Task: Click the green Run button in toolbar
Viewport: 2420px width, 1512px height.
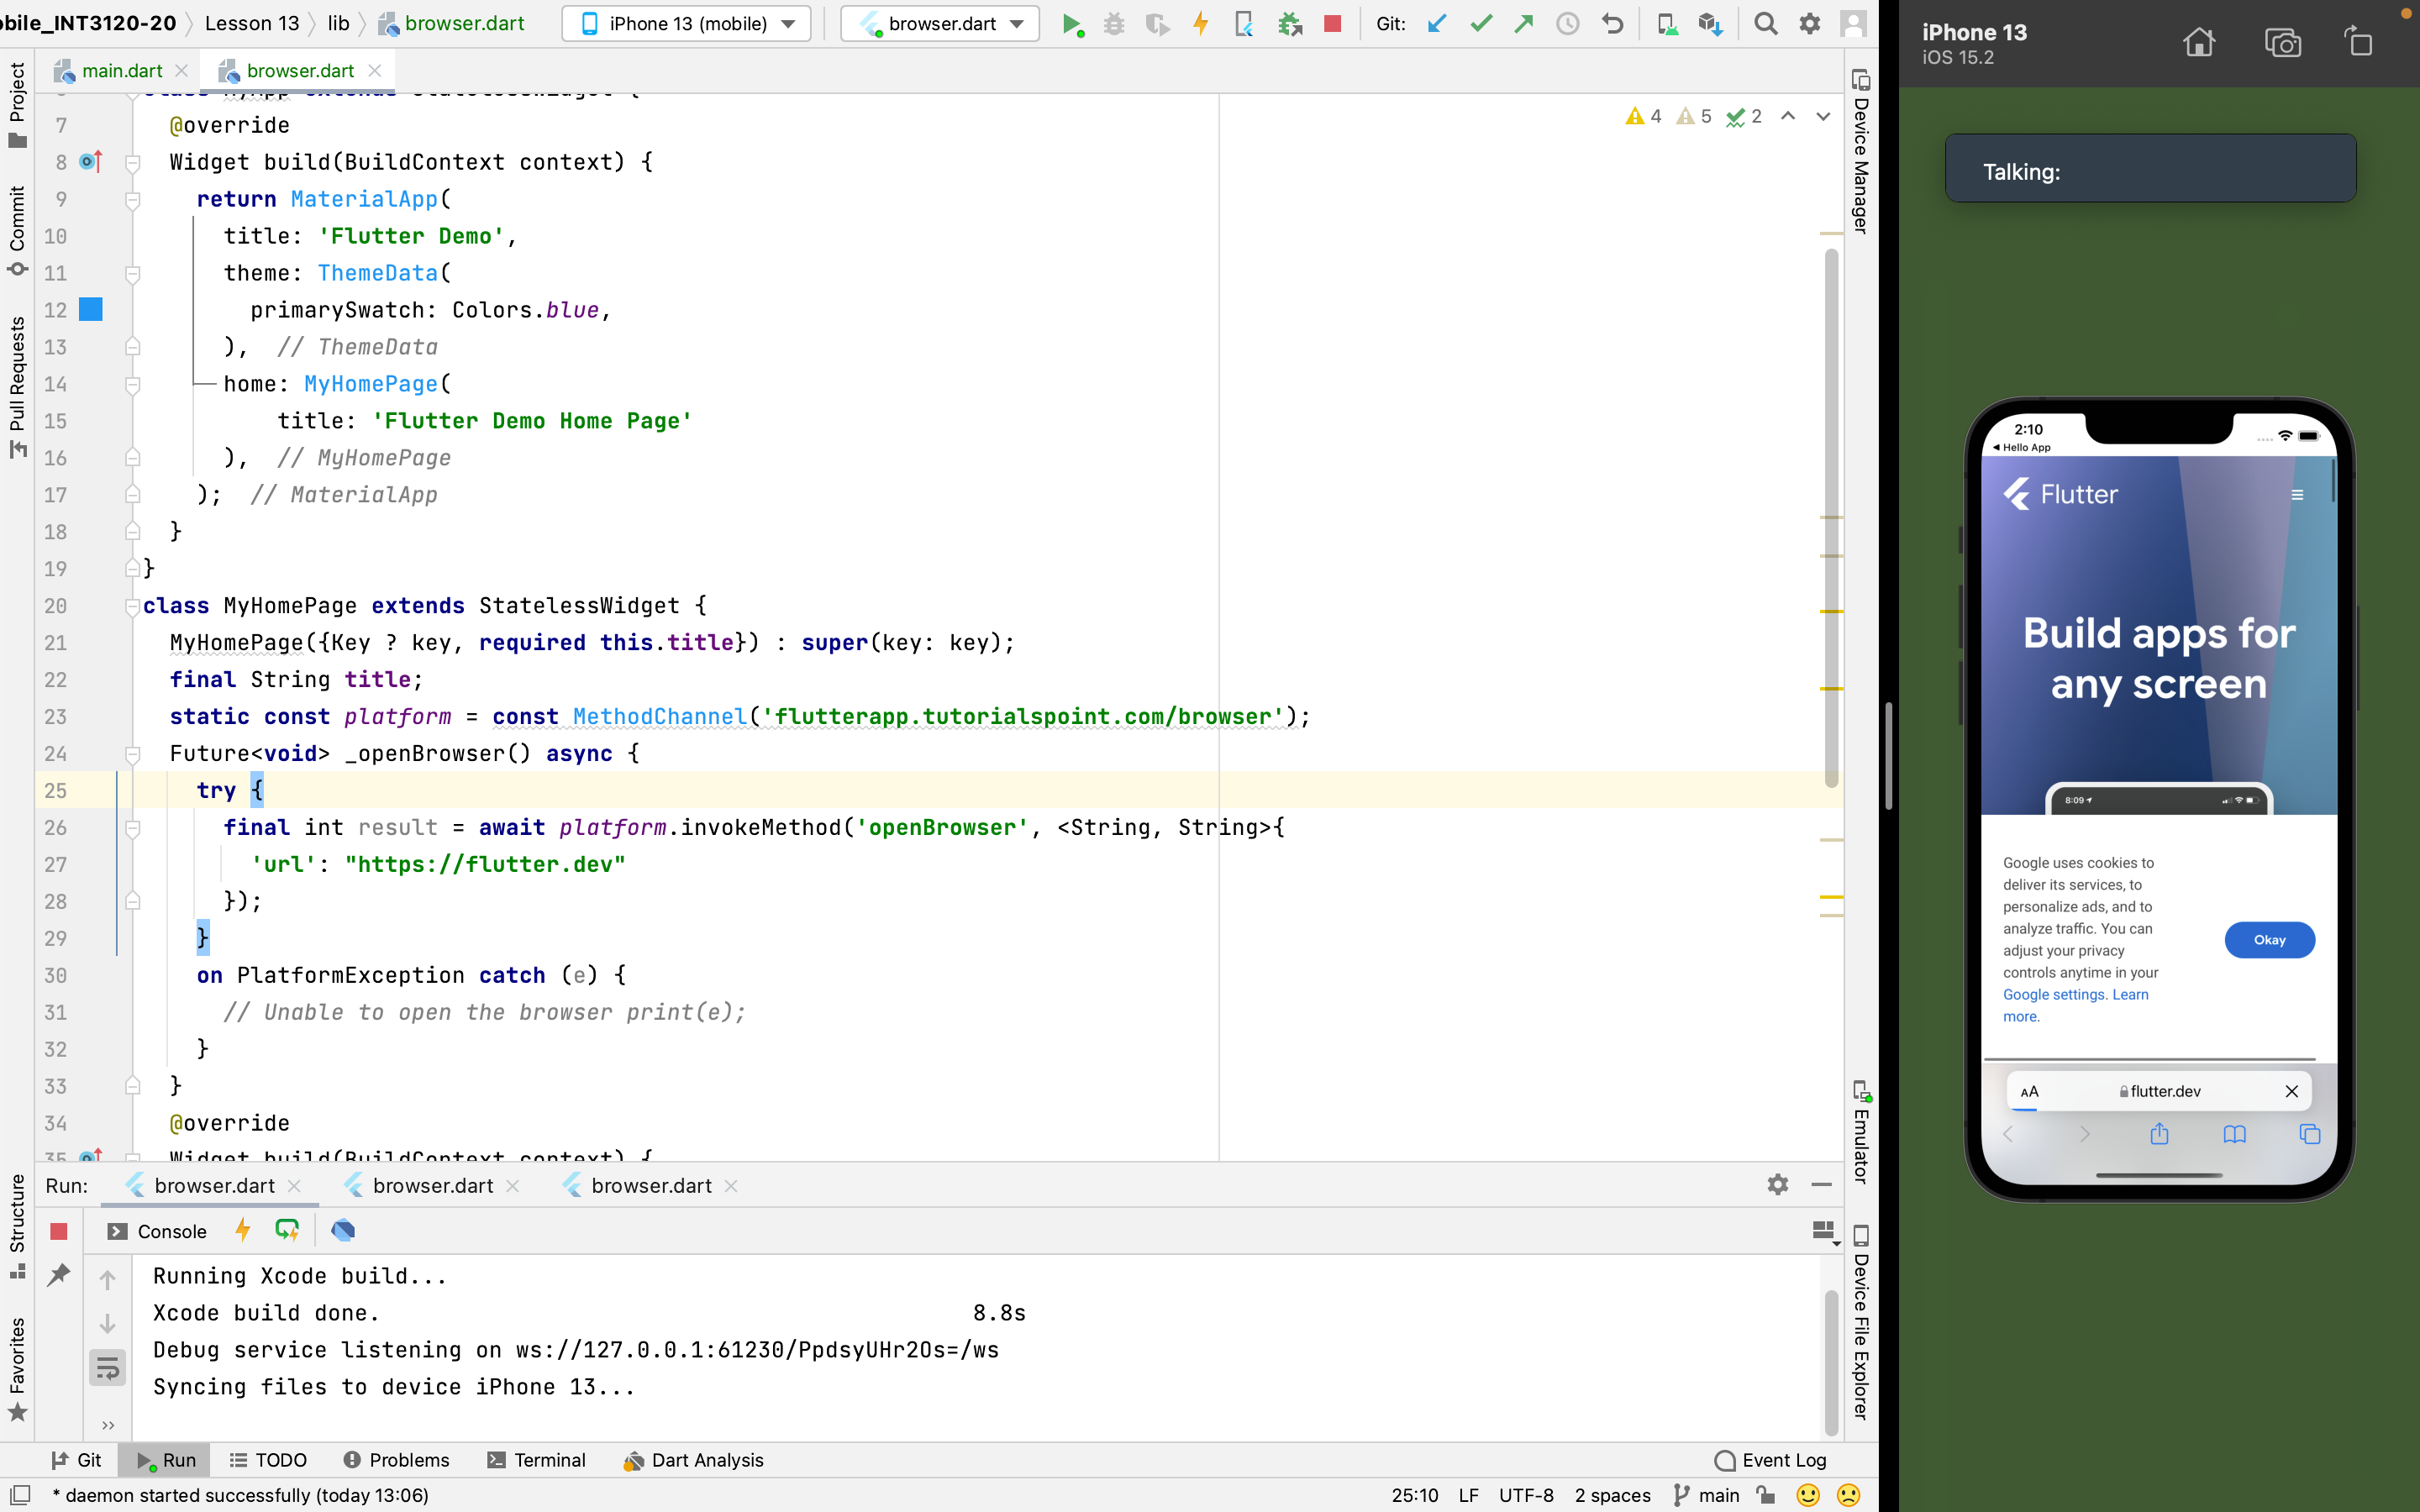Action: (1071, 24)
